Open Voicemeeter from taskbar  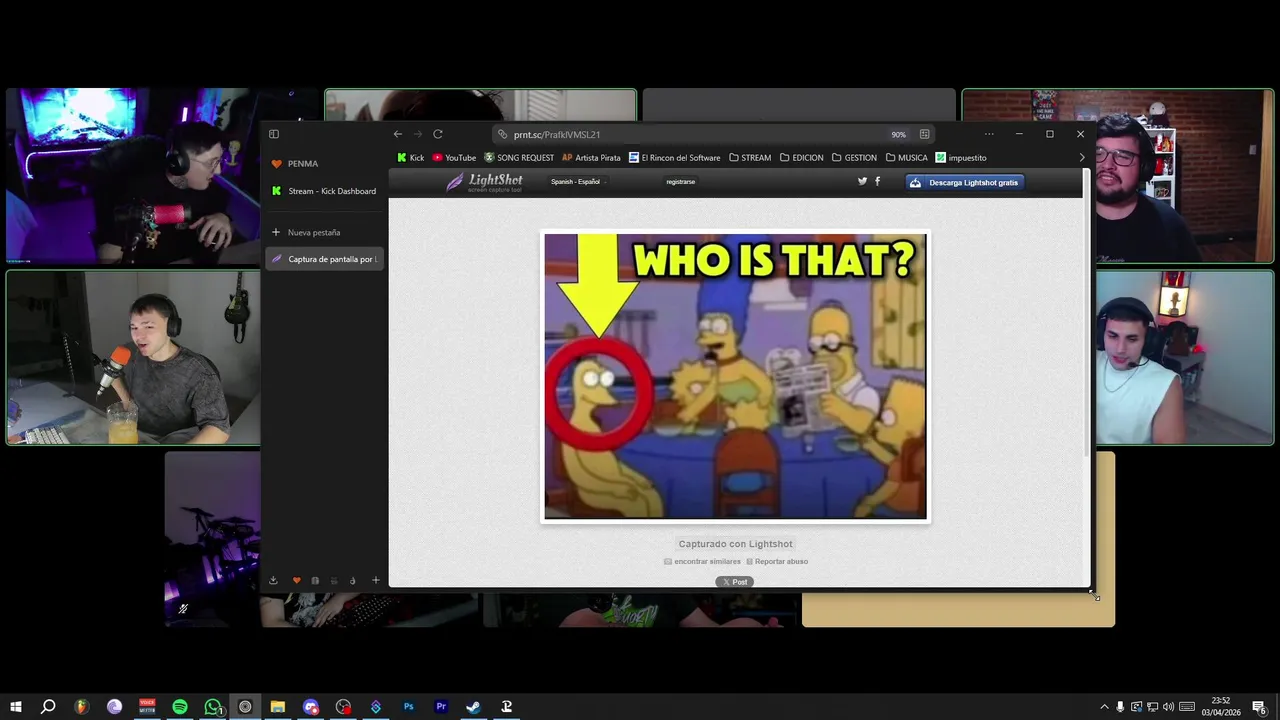point(147,707)
